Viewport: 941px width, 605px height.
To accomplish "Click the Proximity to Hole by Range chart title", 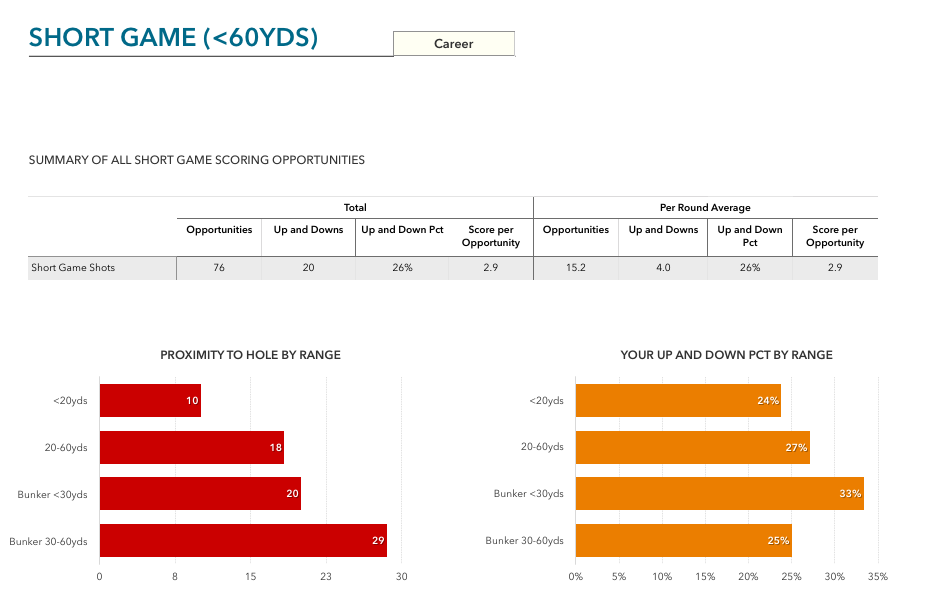I will 250,355.
